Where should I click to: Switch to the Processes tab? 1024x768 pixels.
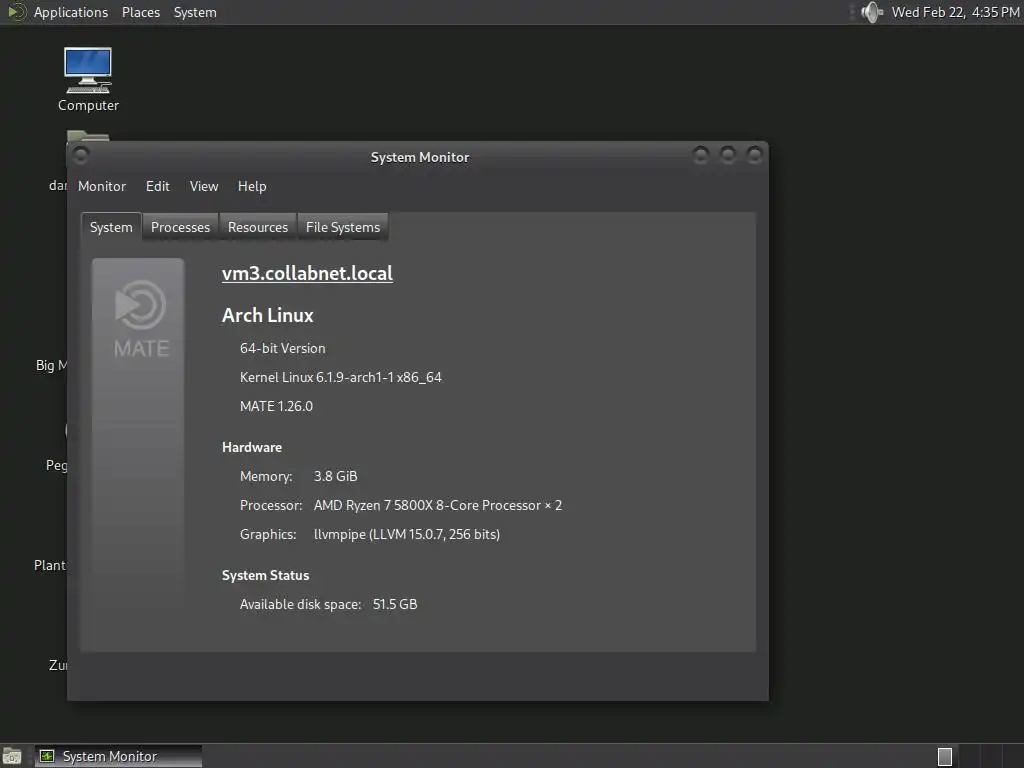point(180,227)
